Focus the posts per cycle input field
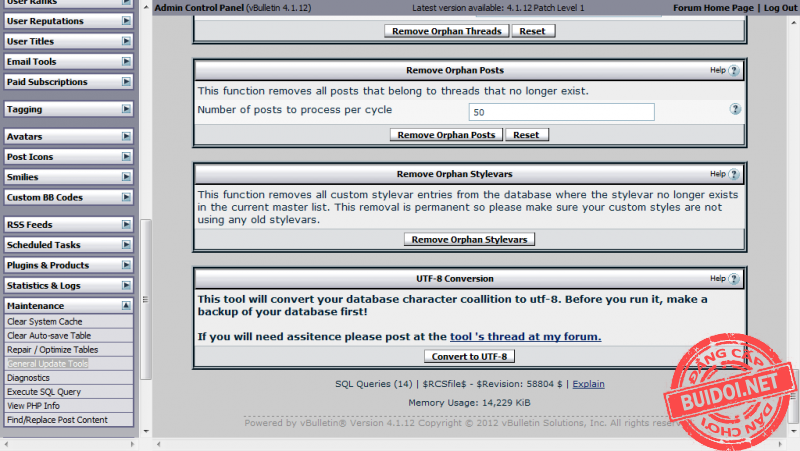This screenshot has height=451, width=800. (561, 112)
